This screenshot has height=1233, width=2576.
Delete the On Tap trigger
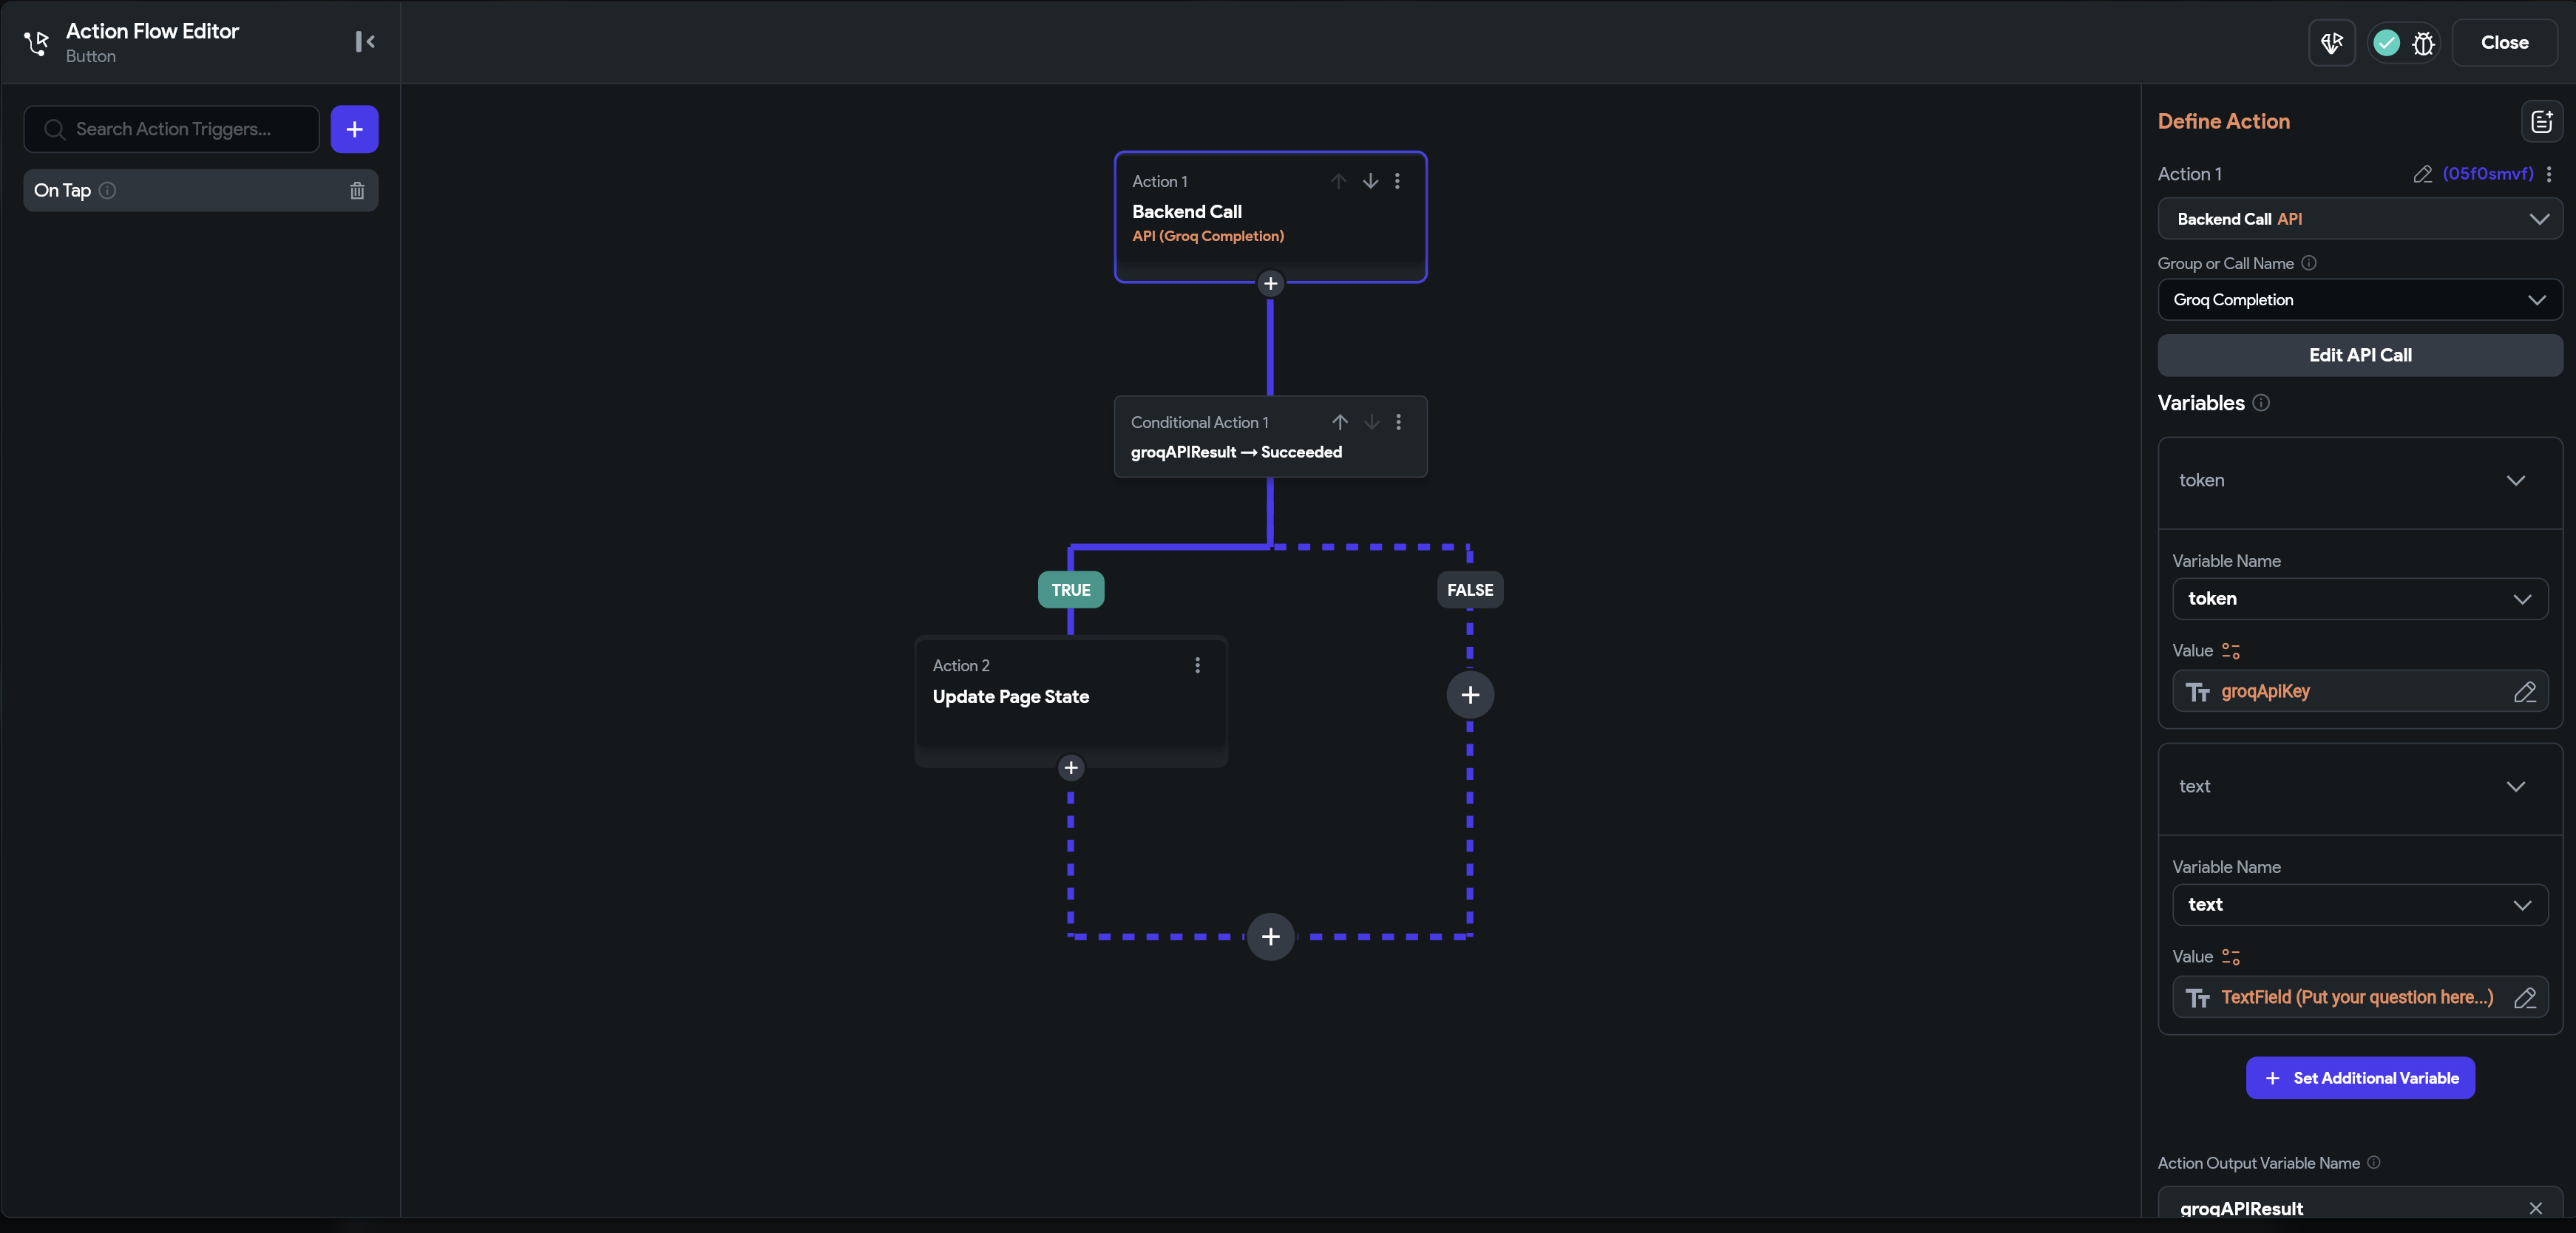pos(357,190)
